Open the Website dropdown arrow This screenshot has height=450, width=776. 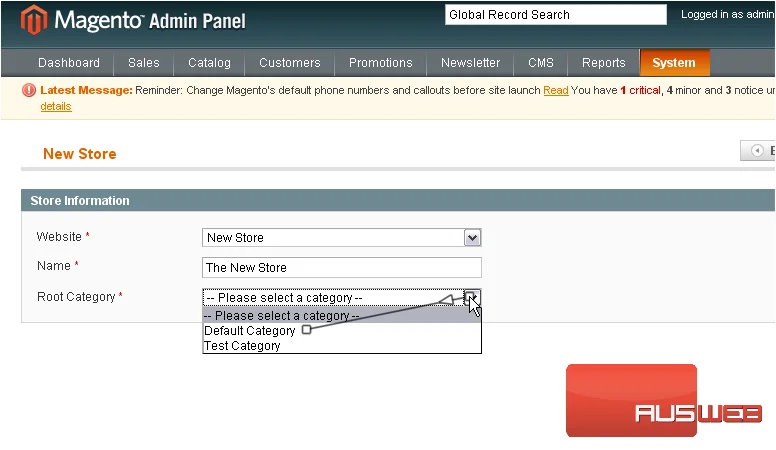click(472, 238)
